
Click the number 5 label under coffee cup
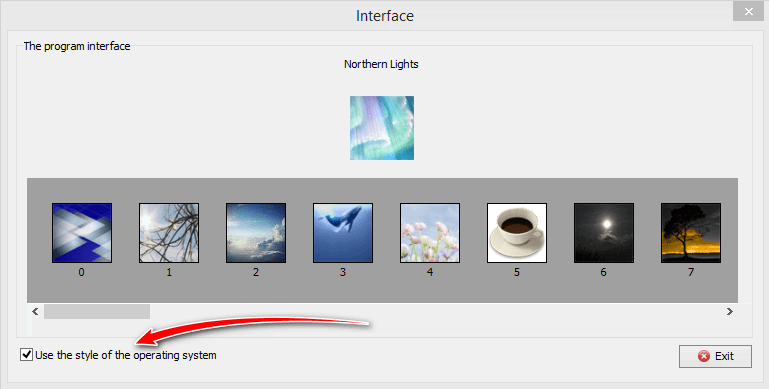(x=516, y=272)
